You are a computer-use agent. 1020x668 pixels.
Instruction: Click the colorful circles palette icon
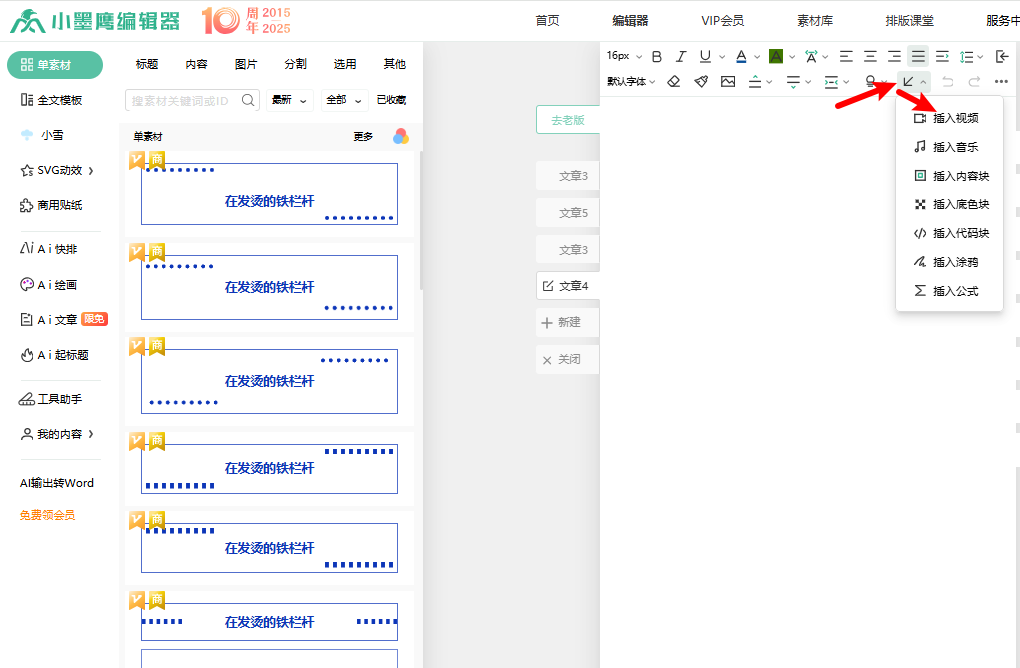[400, 136]
